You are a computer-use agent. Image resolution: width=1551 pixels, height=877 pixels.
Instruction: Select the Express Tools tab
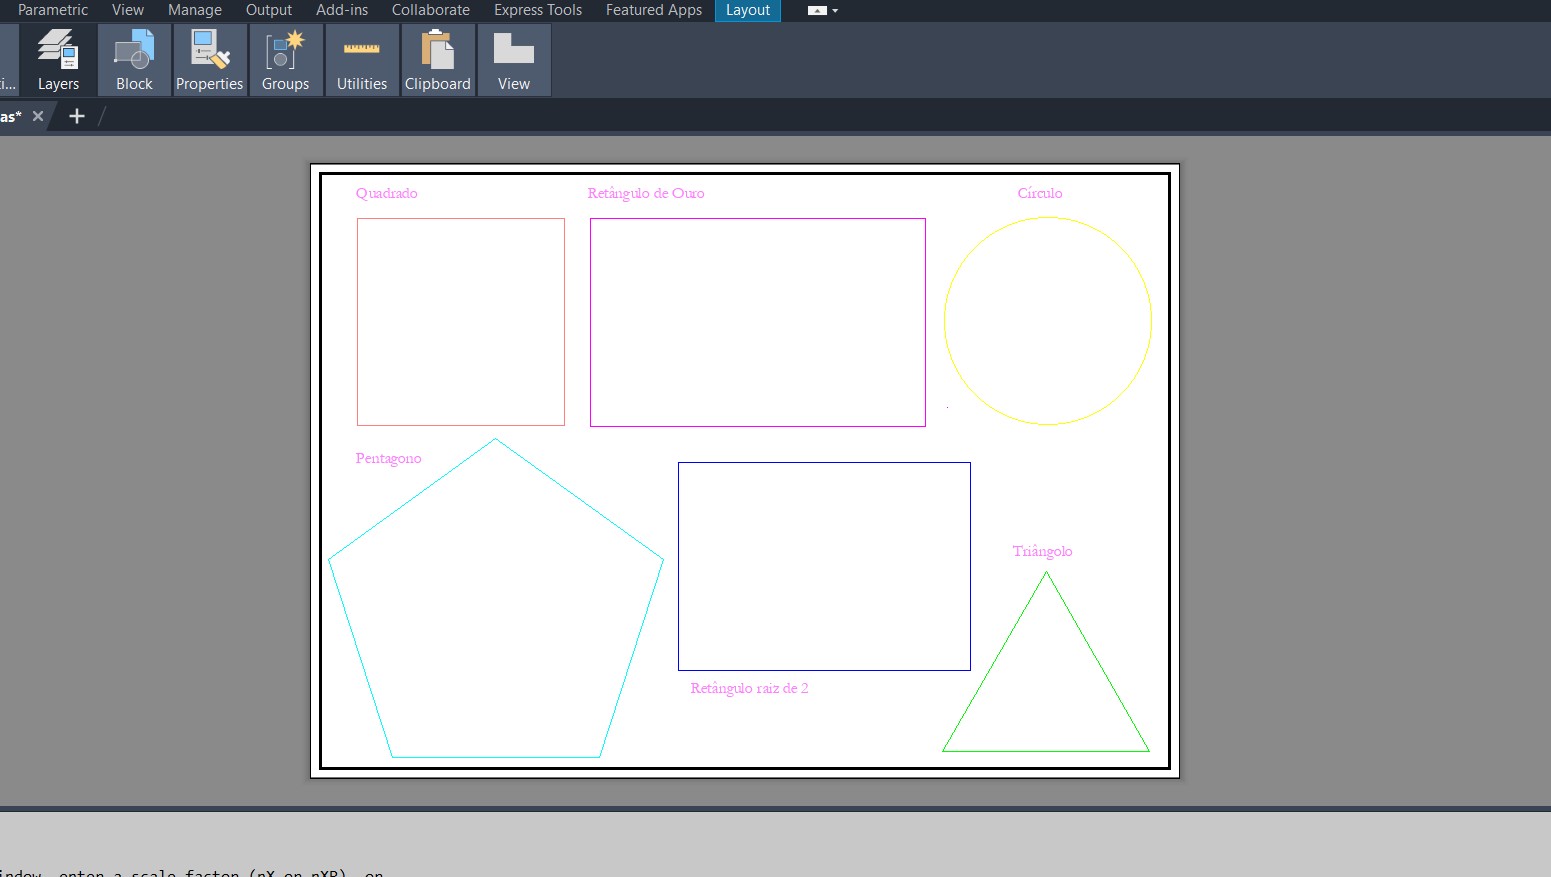[x=538, y=10]
